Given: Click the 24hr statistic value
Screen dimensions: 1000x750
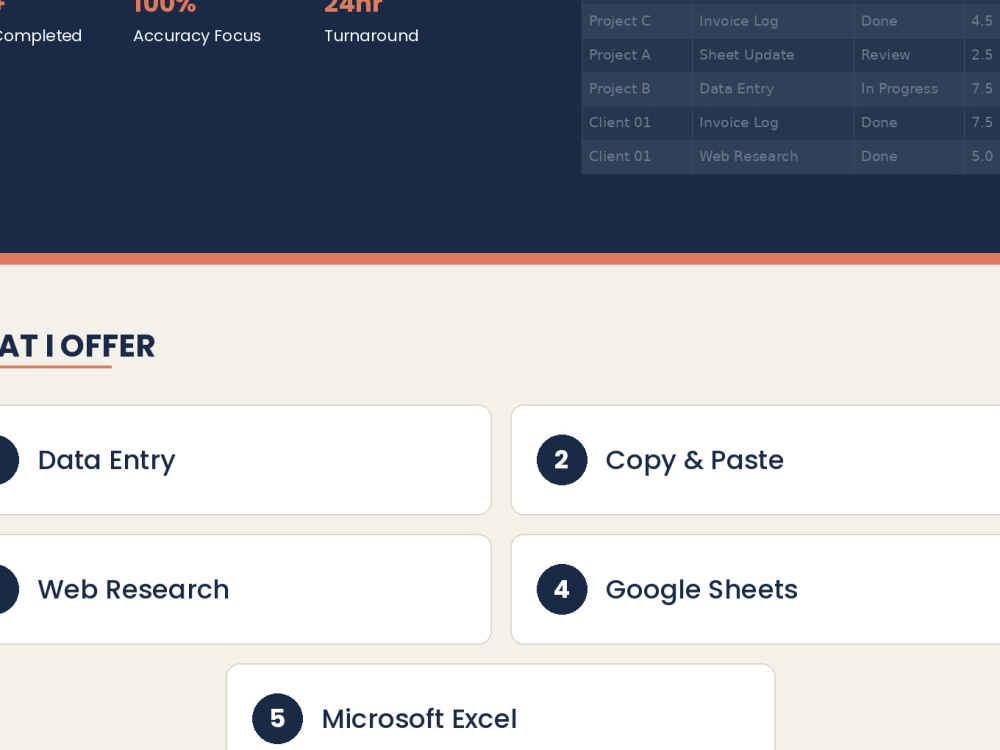Looking at the screenshot, I should pos(353,6).
